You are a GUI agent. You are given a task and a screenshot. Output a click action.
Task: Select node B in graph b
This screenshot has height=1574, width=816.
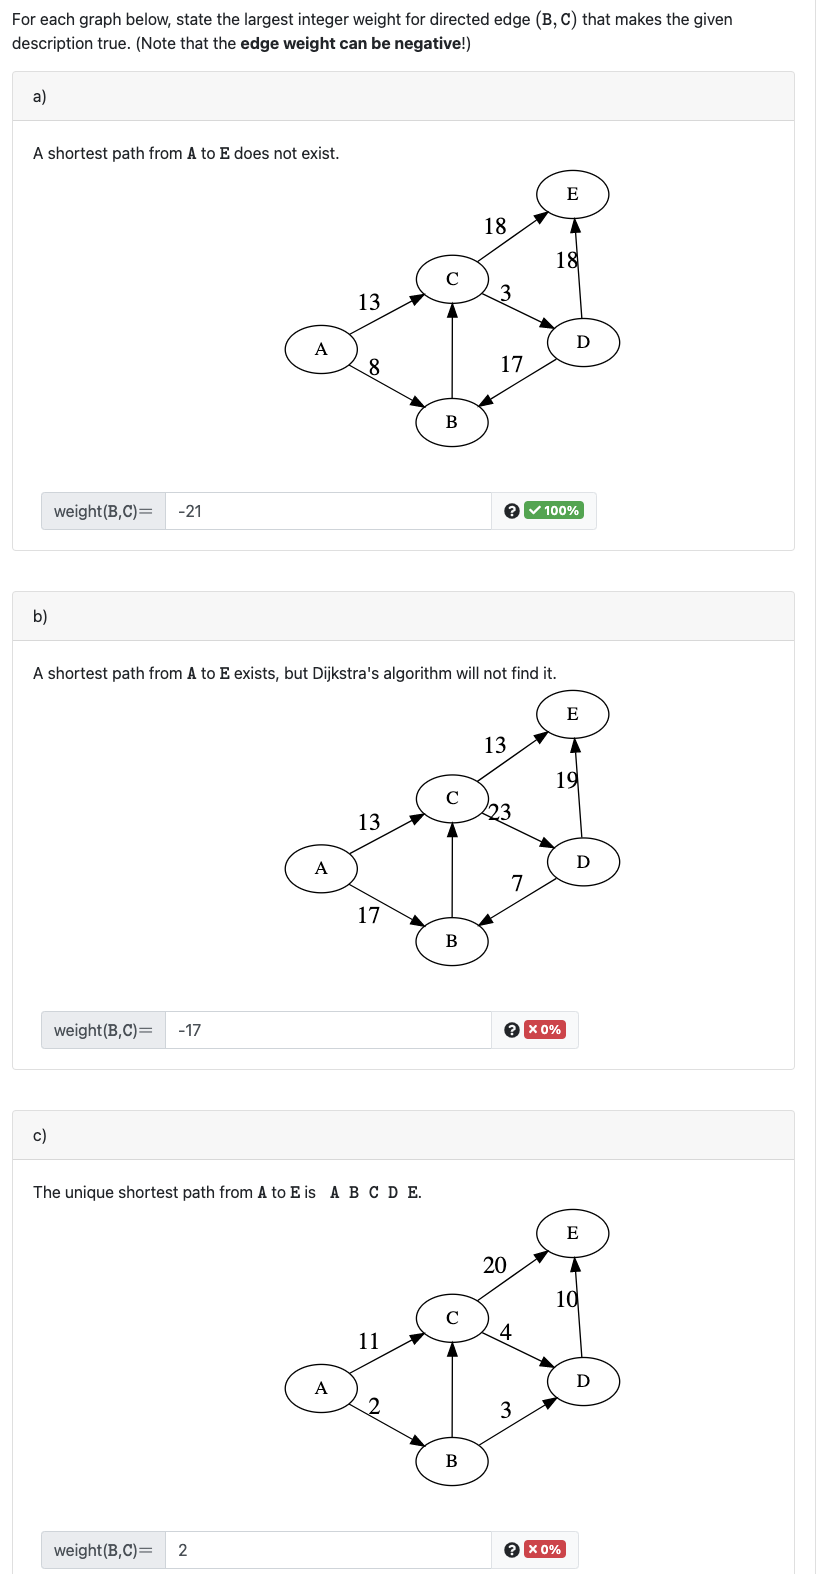(452, 941)
